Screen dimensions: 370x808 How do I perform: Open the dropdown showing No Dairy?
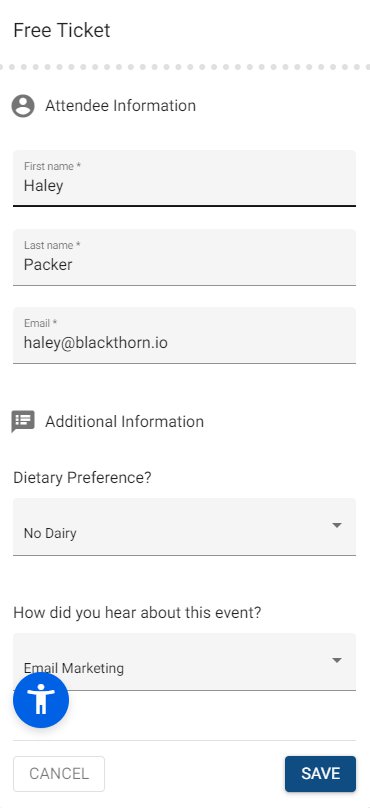click(184, 527)
